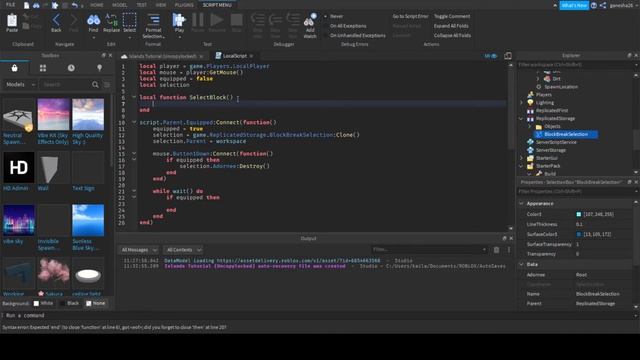Open the username account dropdown

(x=624, y=5)
